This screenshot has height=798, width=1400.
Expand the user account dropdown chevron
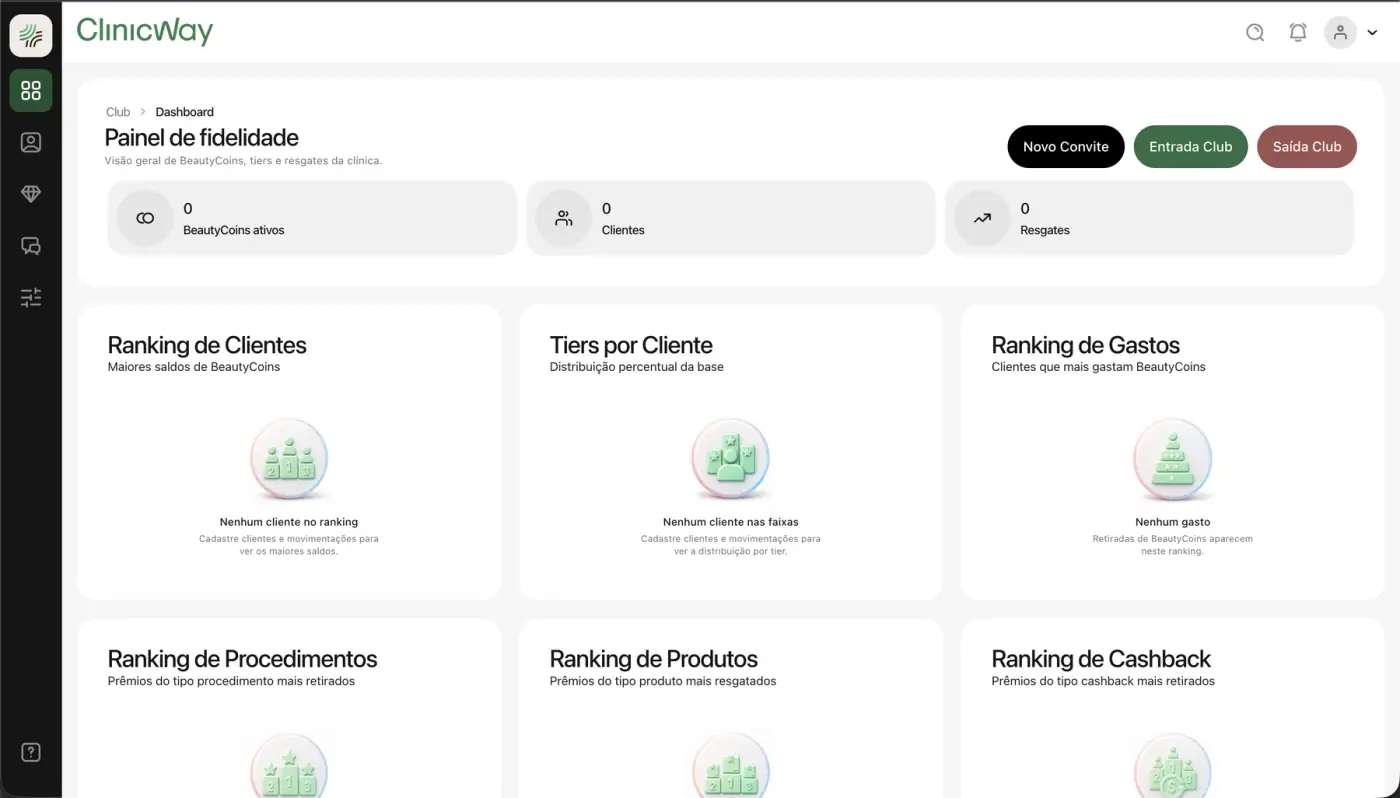1372,33
